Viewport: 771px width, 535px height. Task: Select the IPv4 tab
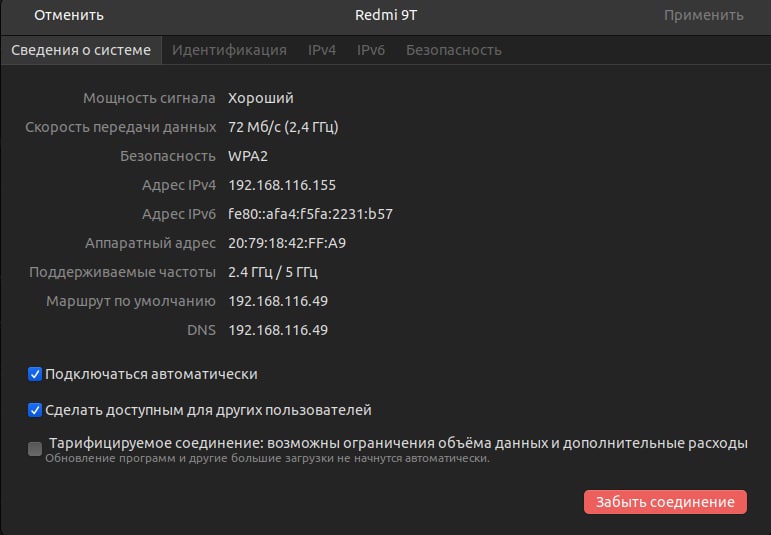(x=322, y=50)
